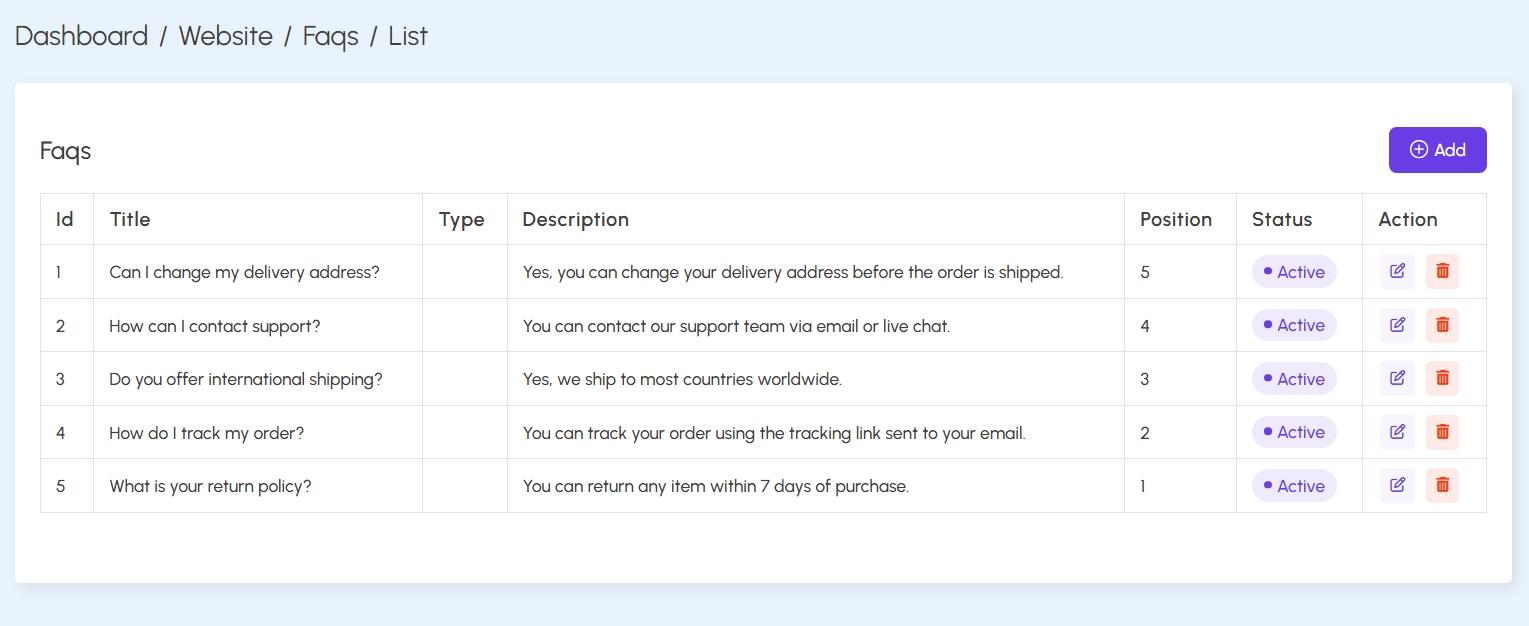Select the title 'What is your return policy?'
The image size is (1529, 626).
(x=211, y=486)
